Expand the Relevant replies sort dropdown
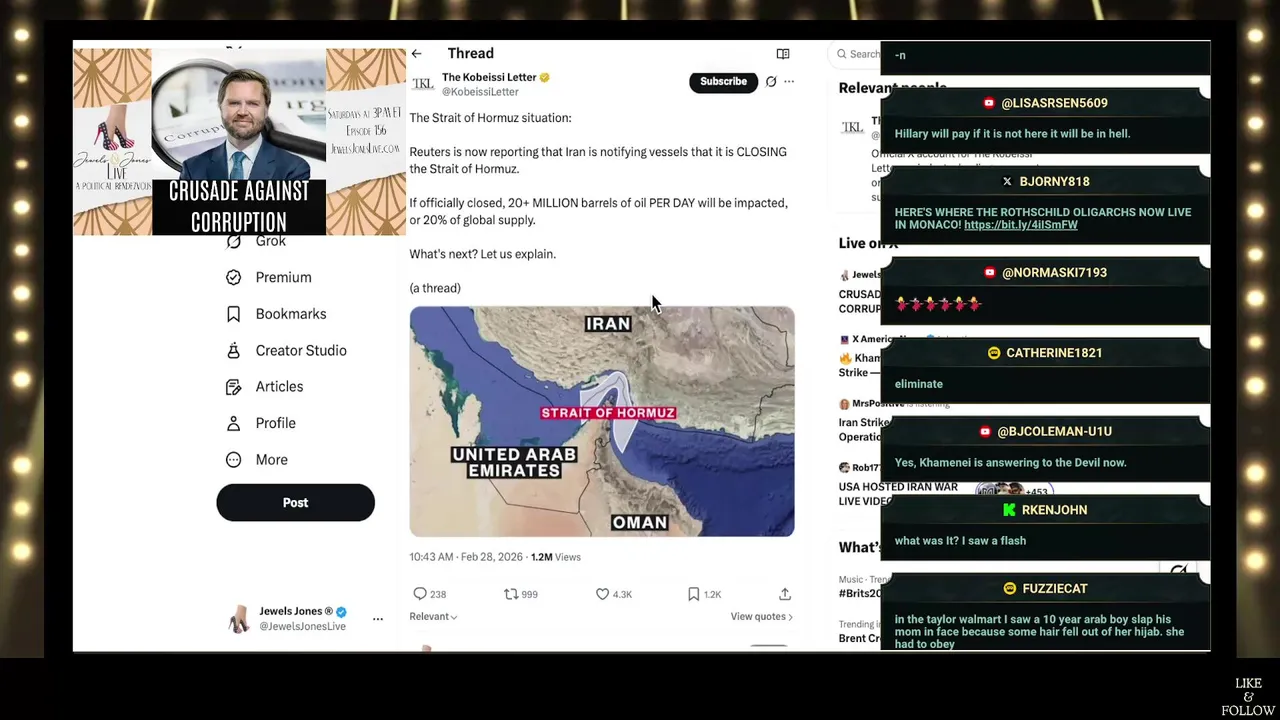The image size is (1280, 720). tap(433, 617)
